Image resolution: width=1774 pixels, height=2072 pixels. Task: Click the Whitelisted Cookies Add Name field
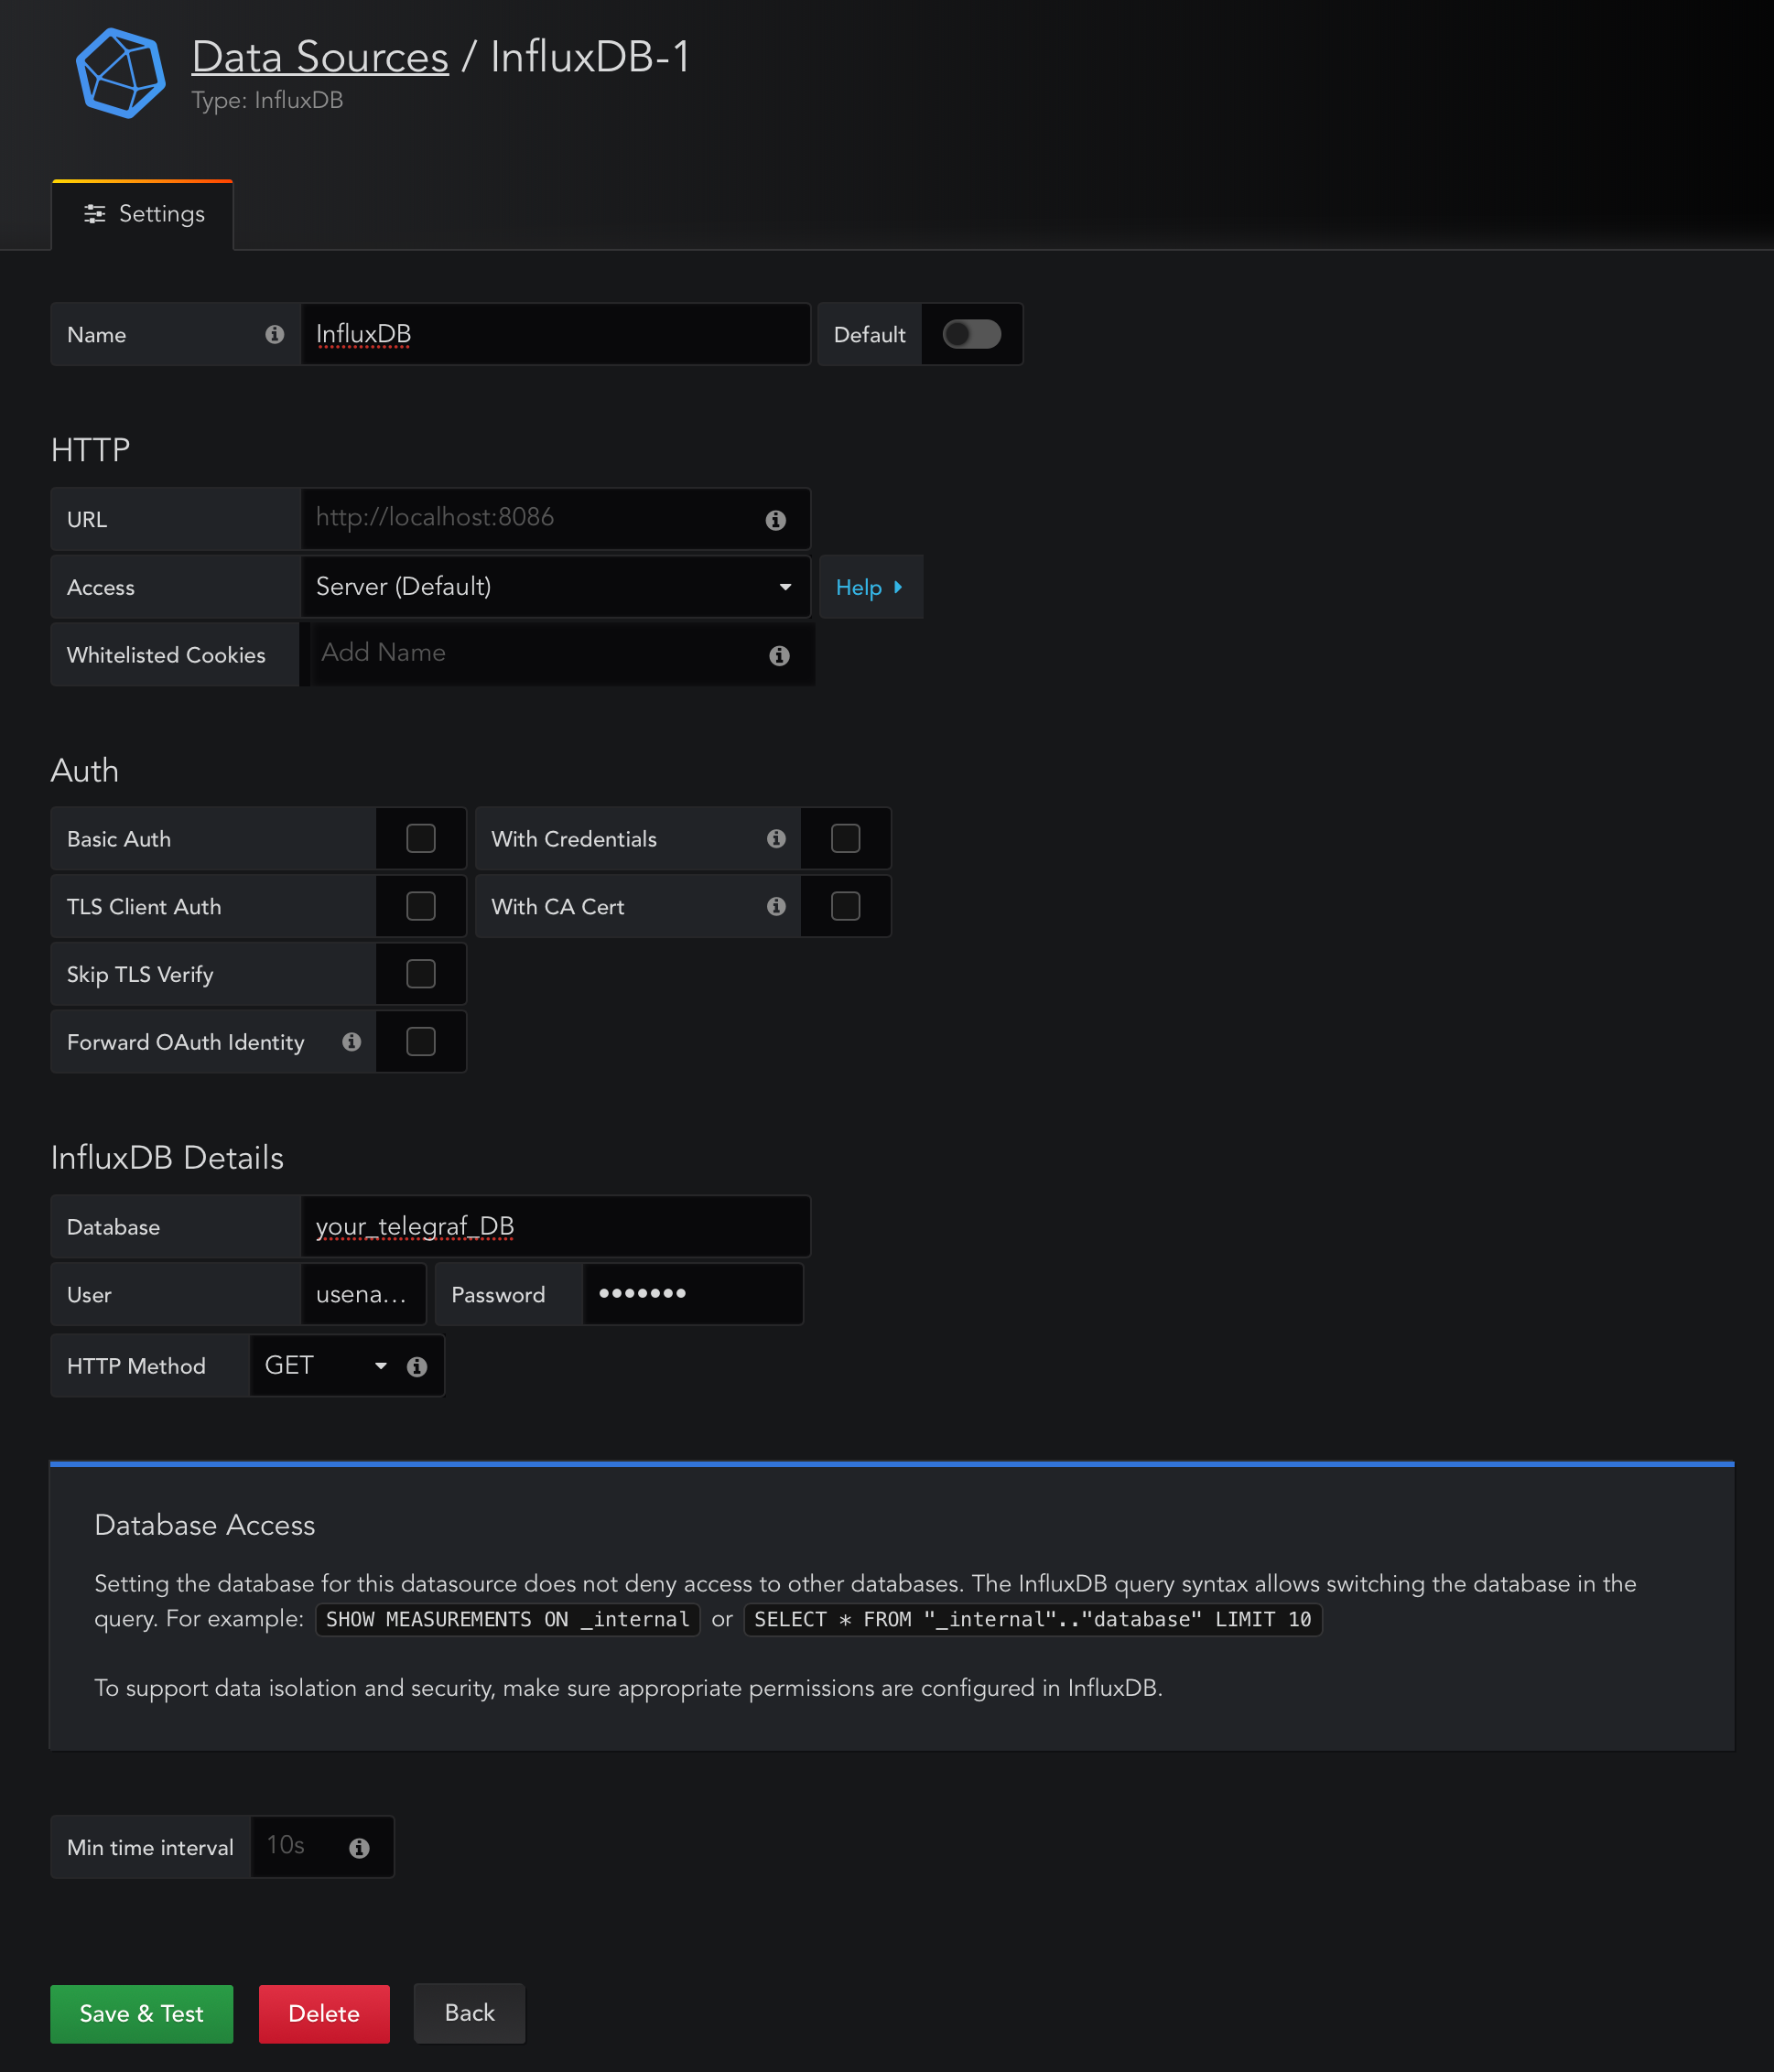tap(563, 654)
